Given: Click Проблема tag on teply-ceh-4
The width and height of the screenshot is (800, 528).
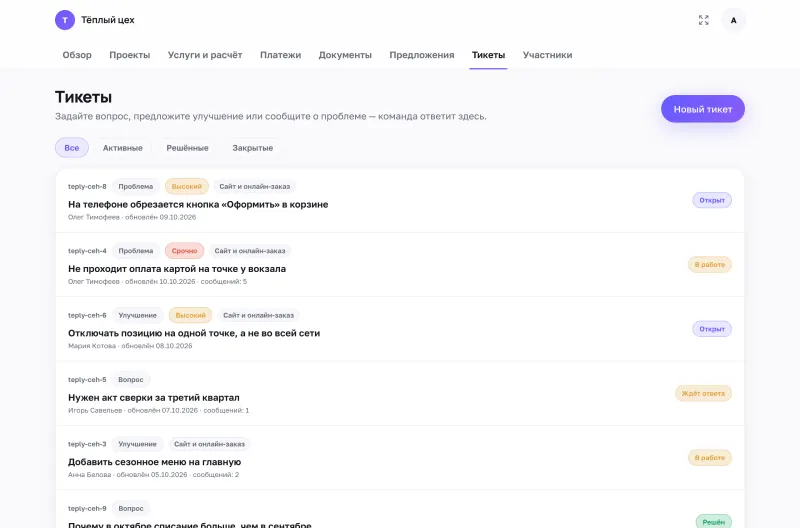Looking at the screenshot, I should pos(136,251).
